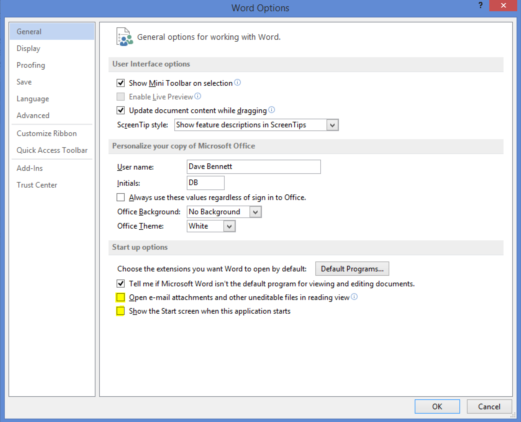Toggle Open e-mail attachments in reading view
This screenshot has height=422, width=521.
[120, 297]
